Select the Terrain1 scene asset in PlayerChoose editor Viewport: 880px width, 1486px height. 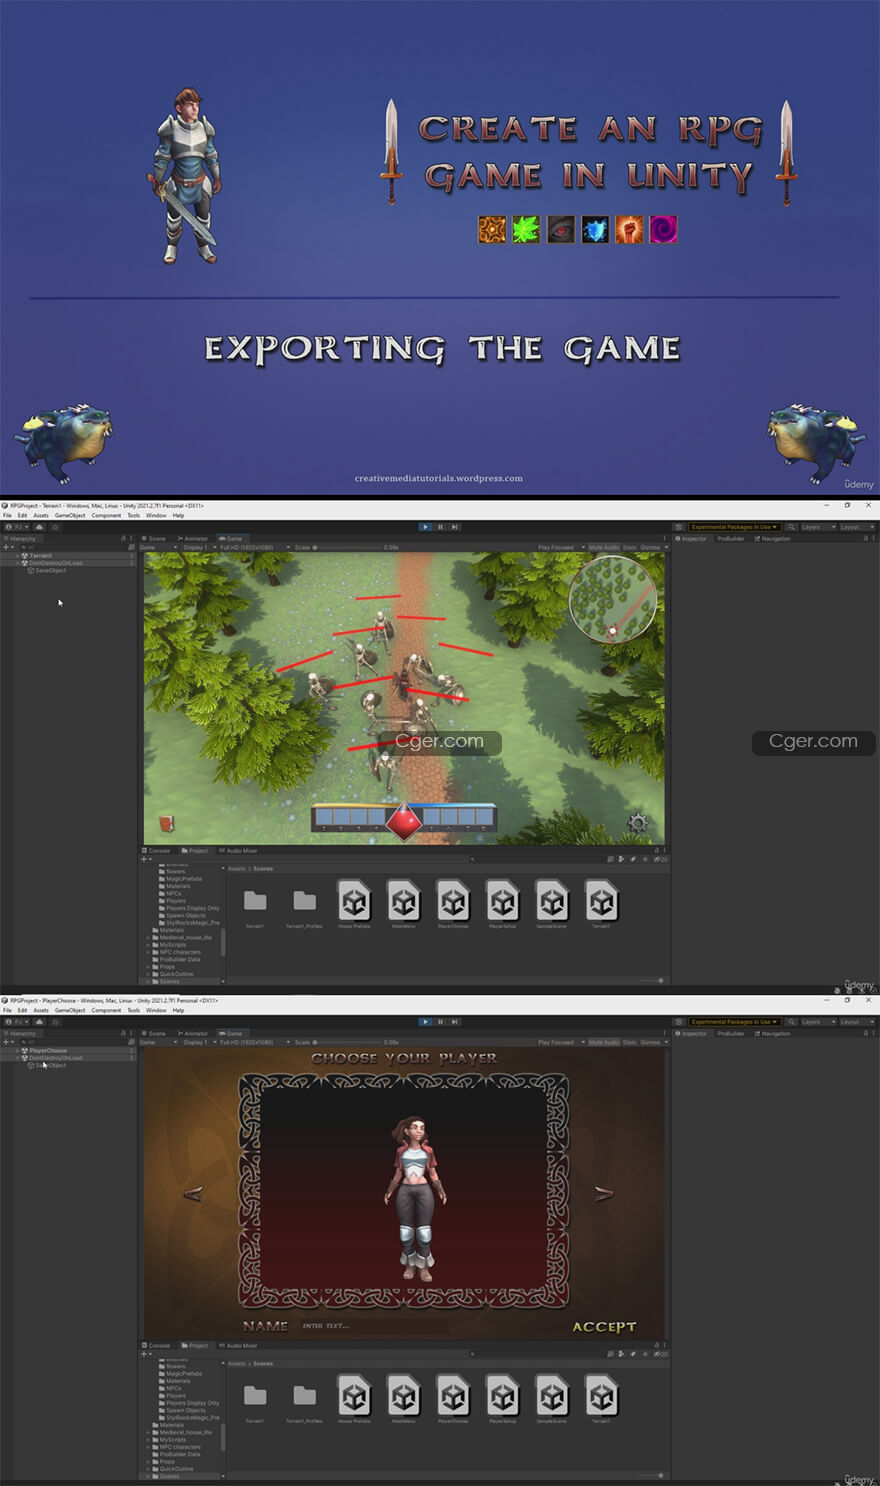[601, 1398]
